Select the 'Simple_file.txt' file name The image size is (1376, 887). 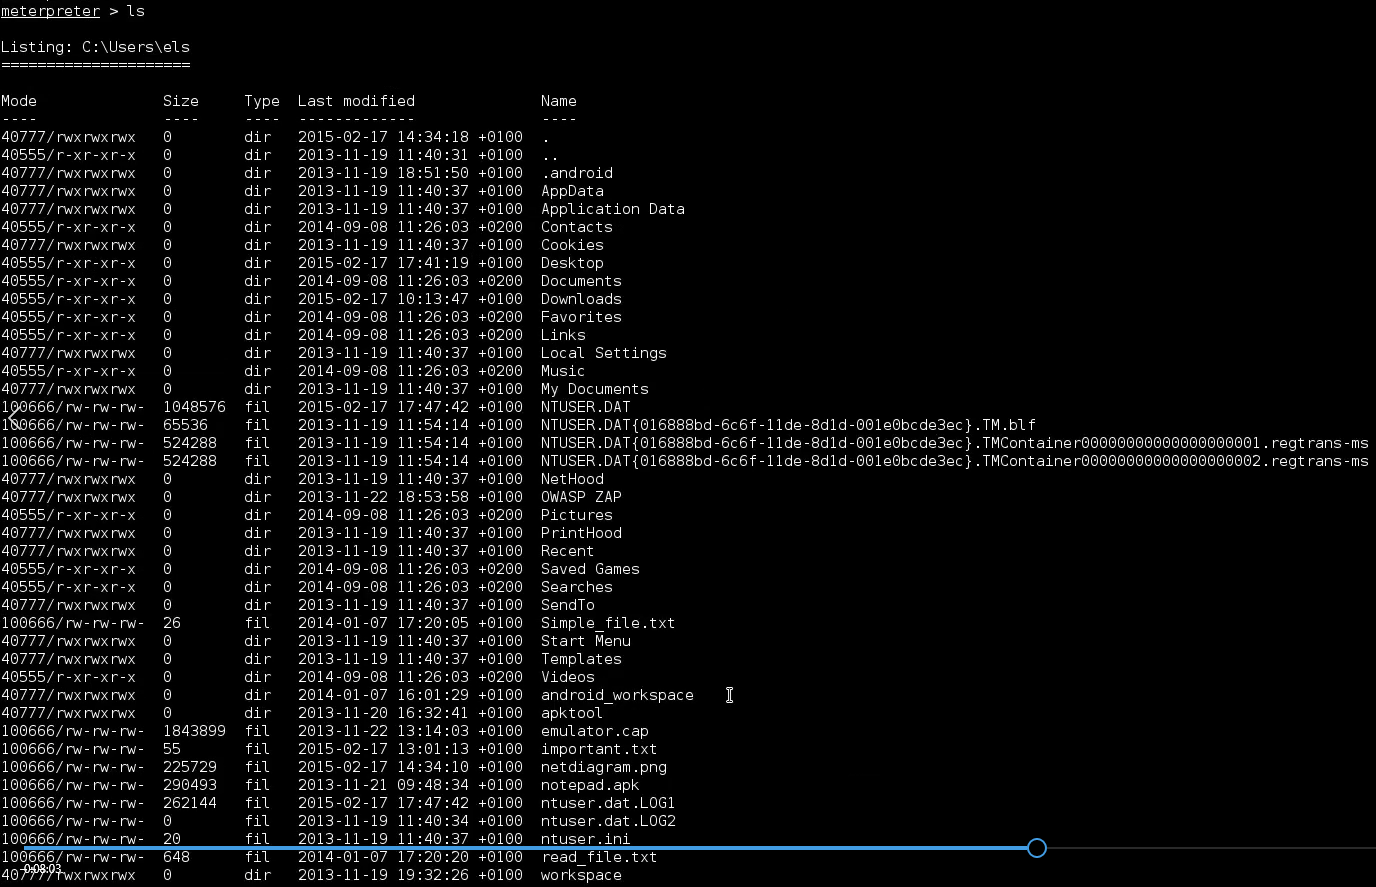[x=608, y=623]
